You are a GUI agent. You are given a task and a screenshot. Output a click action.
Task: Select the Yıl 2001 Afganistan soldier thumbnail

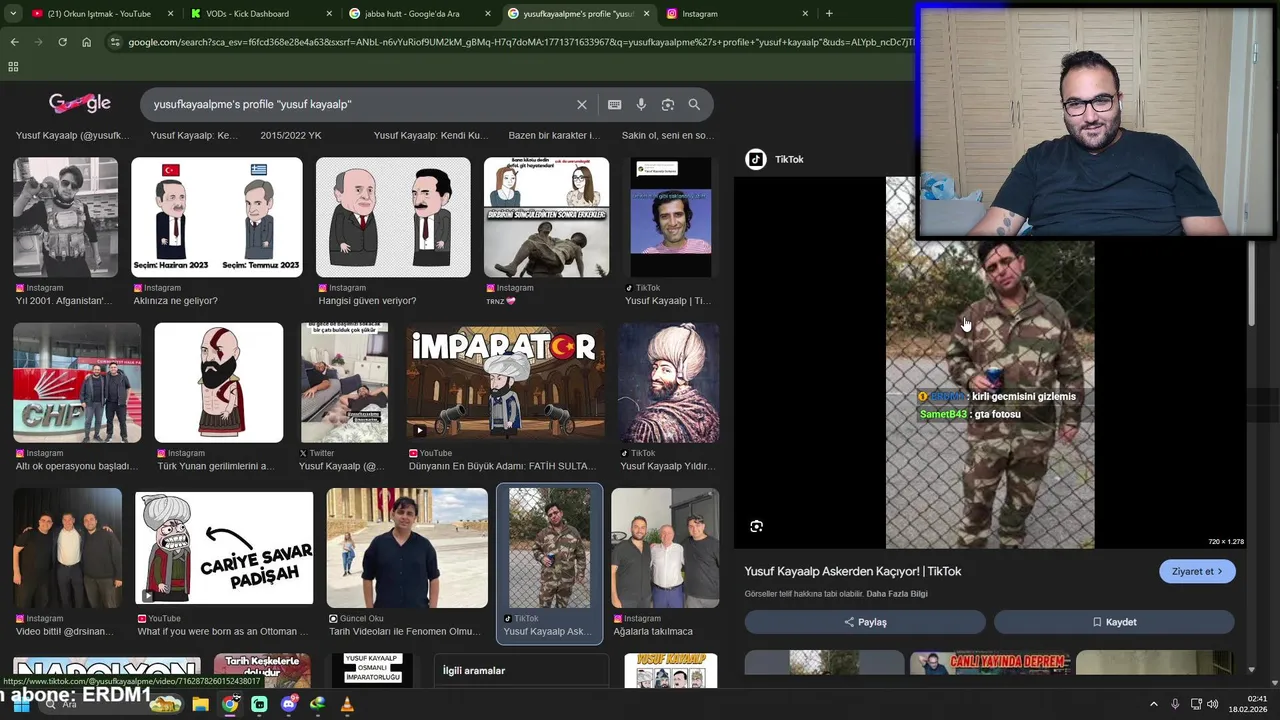tap(65, 217)
